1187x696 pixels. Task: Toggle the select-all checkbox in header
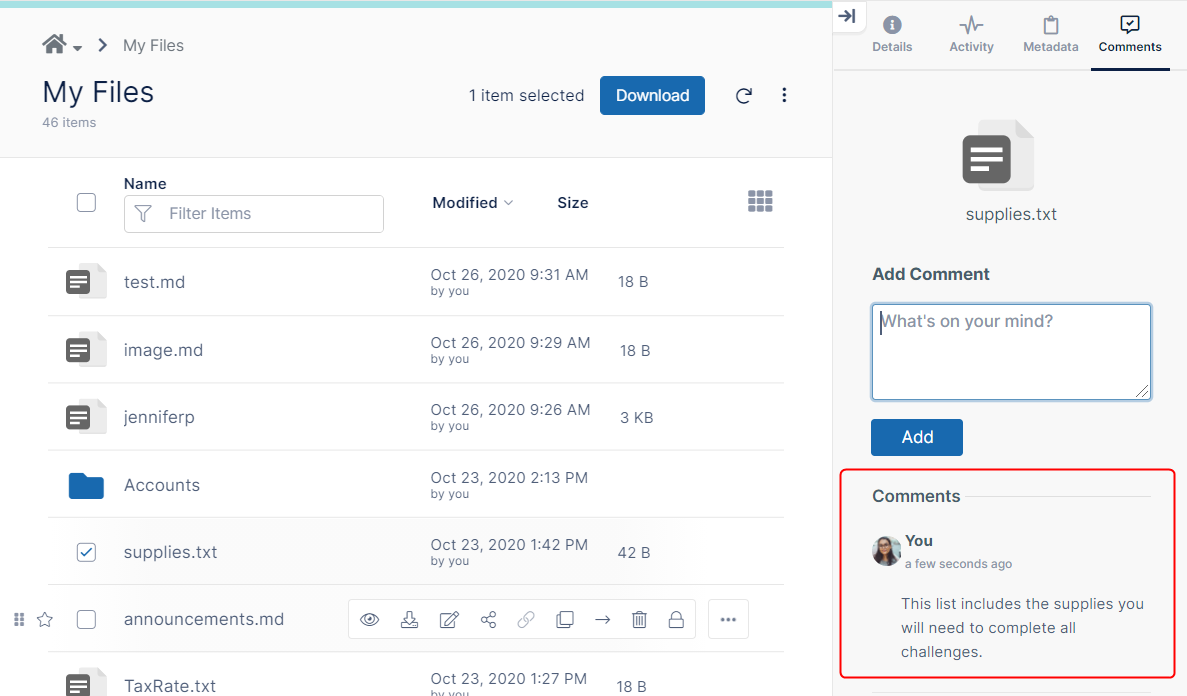(87, 203)
